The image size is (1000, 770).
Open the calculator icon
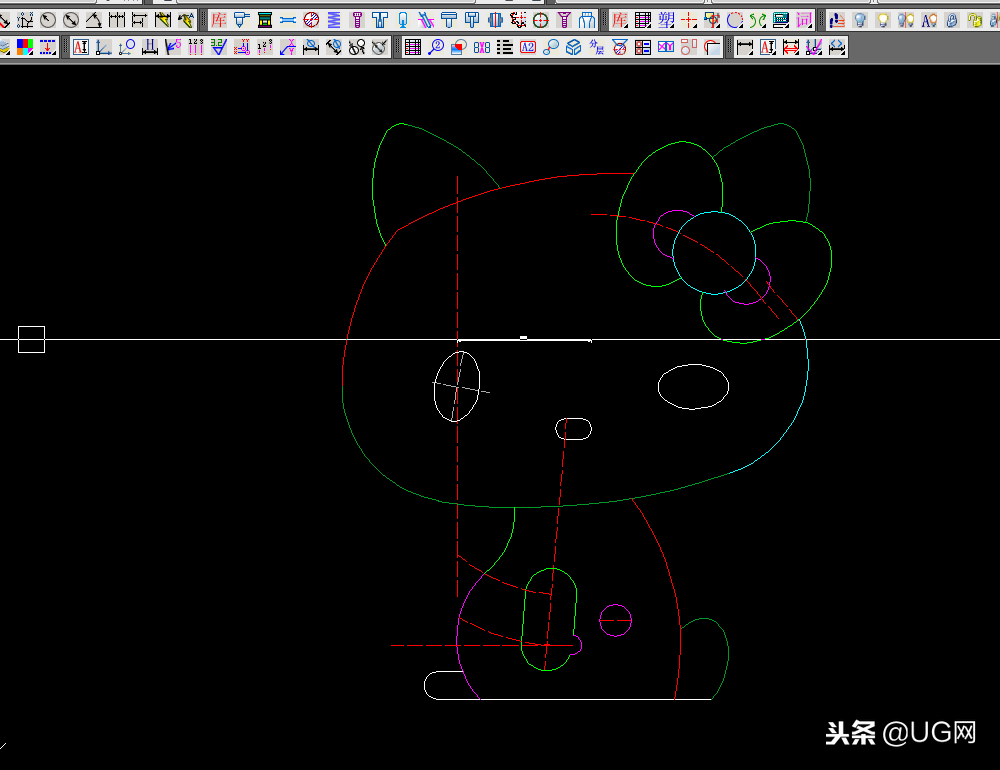(781, 20)
